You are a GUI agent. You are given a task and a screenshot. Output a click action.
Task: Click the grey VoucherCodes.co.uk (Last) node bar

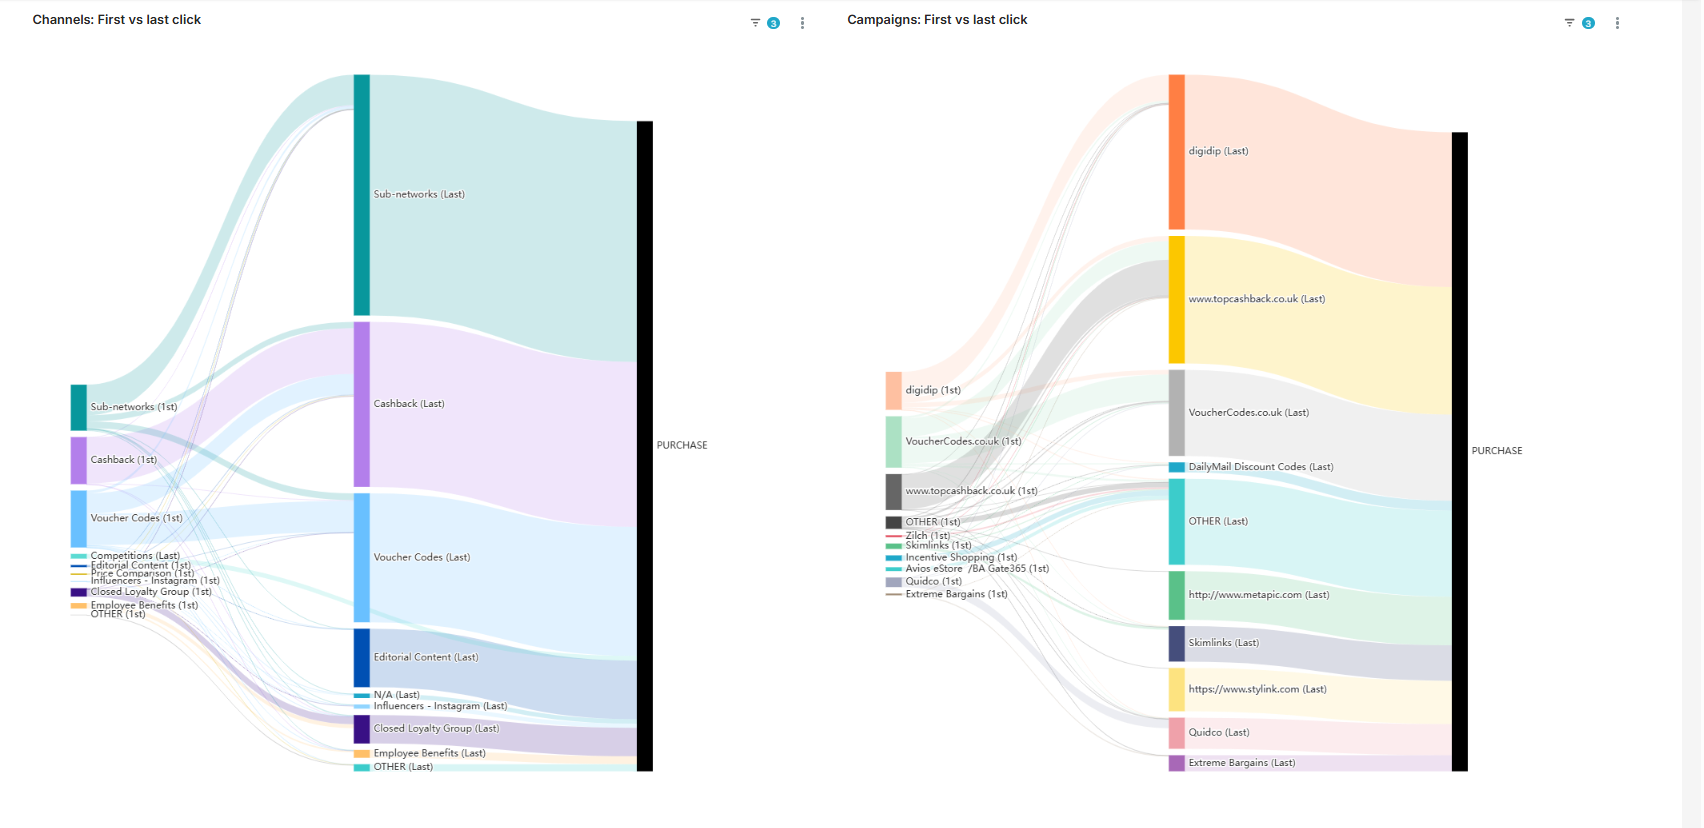point(1177,413)
